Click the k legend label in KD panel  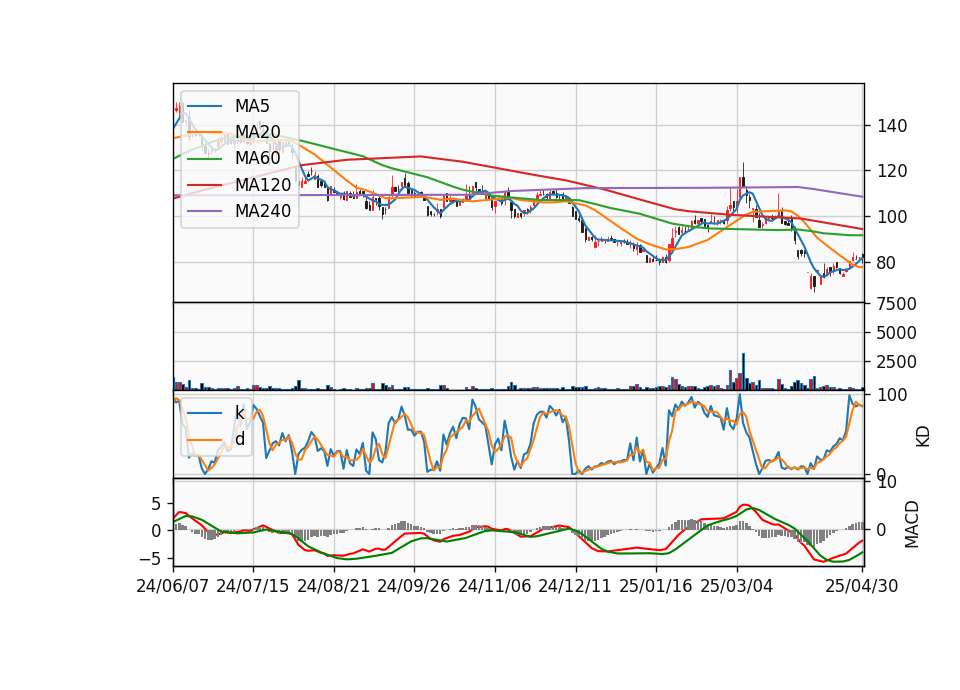click(x=240, y=413)
